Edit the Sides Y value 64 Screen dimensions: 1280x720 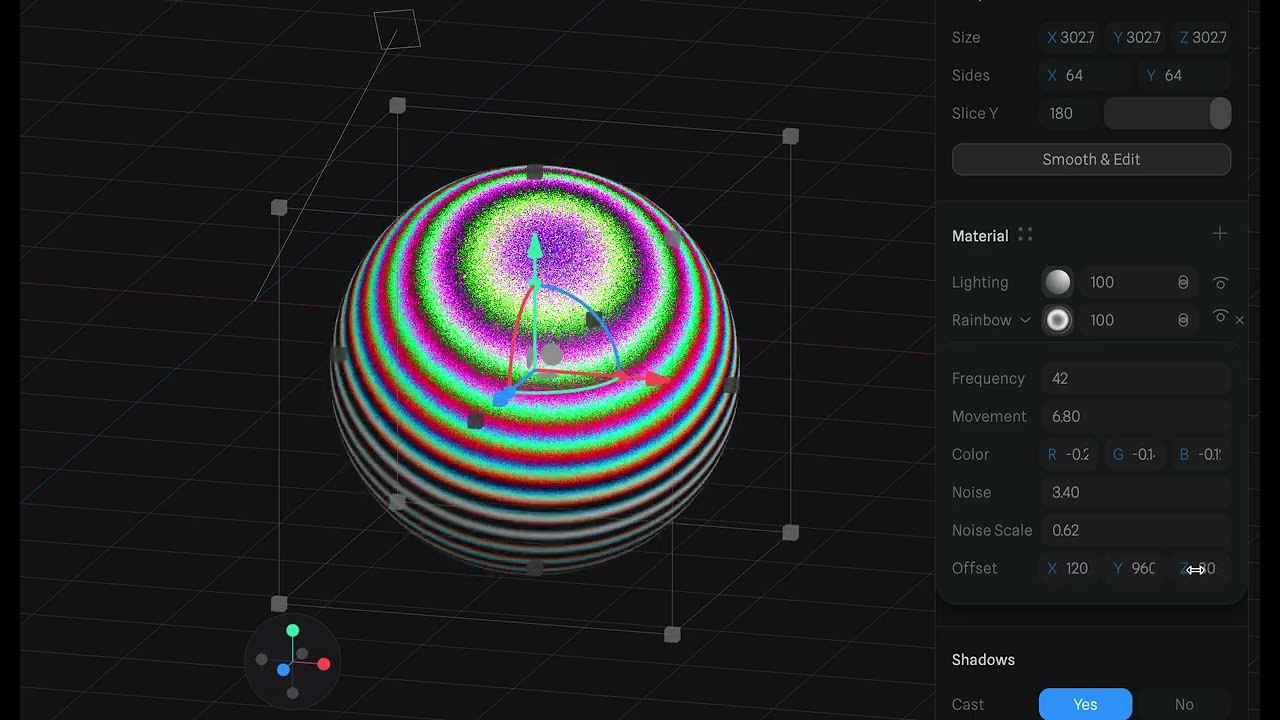coord(1184,75)
